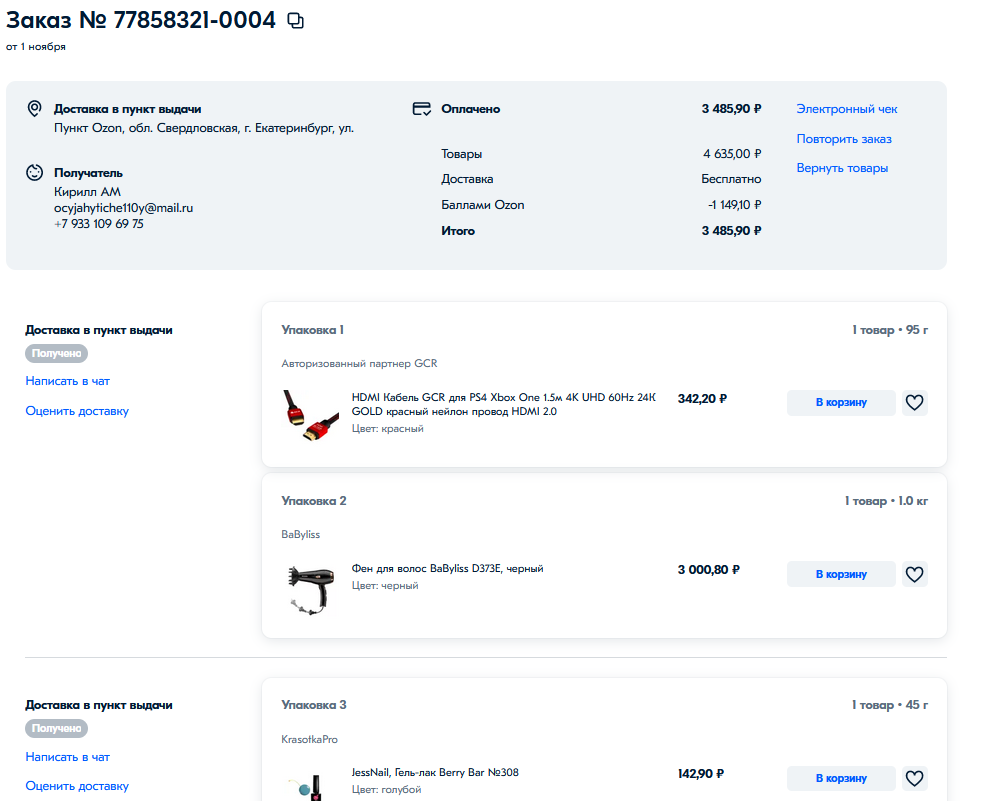Click the Упаковка 3 header
Viewport: 986px width, 801px height.
pos(314,705)
